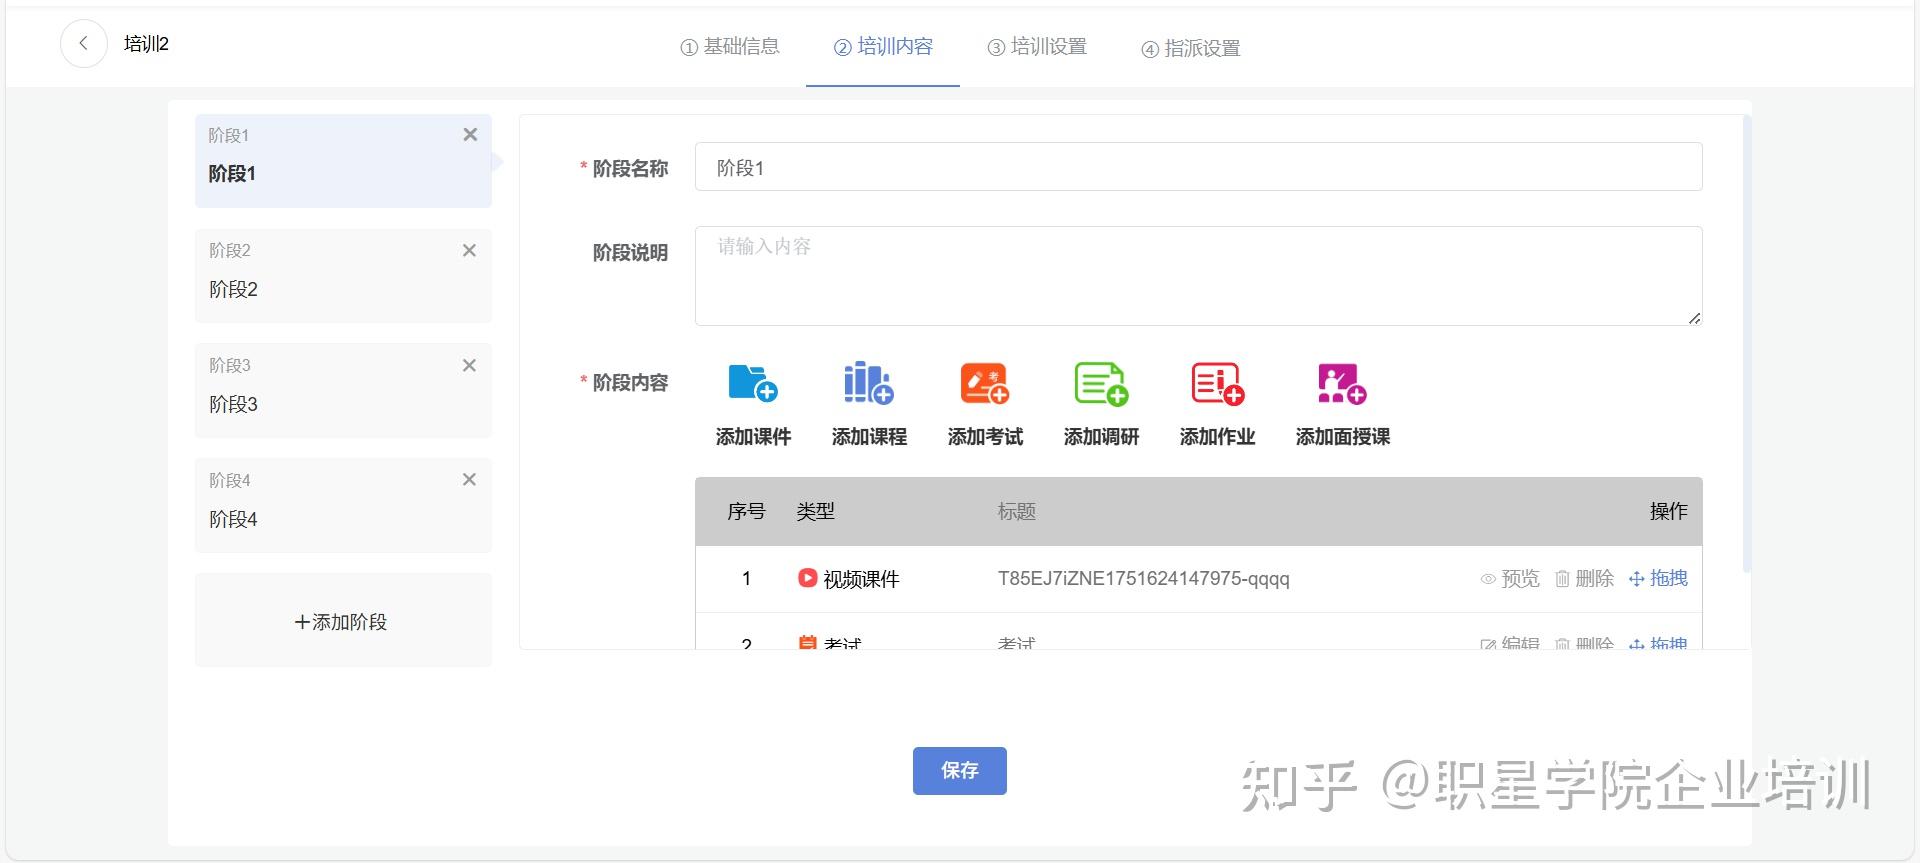Image resolution: width=1920 pixels, height=863 pixels.
Task: Click the 序号 column header
Action: pyautogui.click(x=746, y=512)
